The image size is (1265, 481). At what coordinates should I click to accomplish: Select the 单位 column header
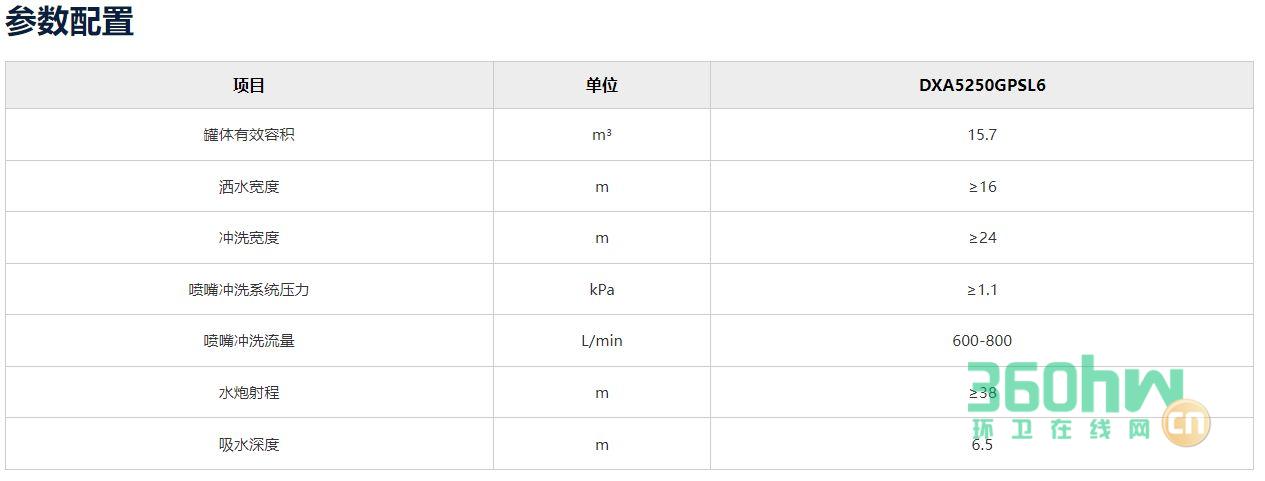coord(602,85)
